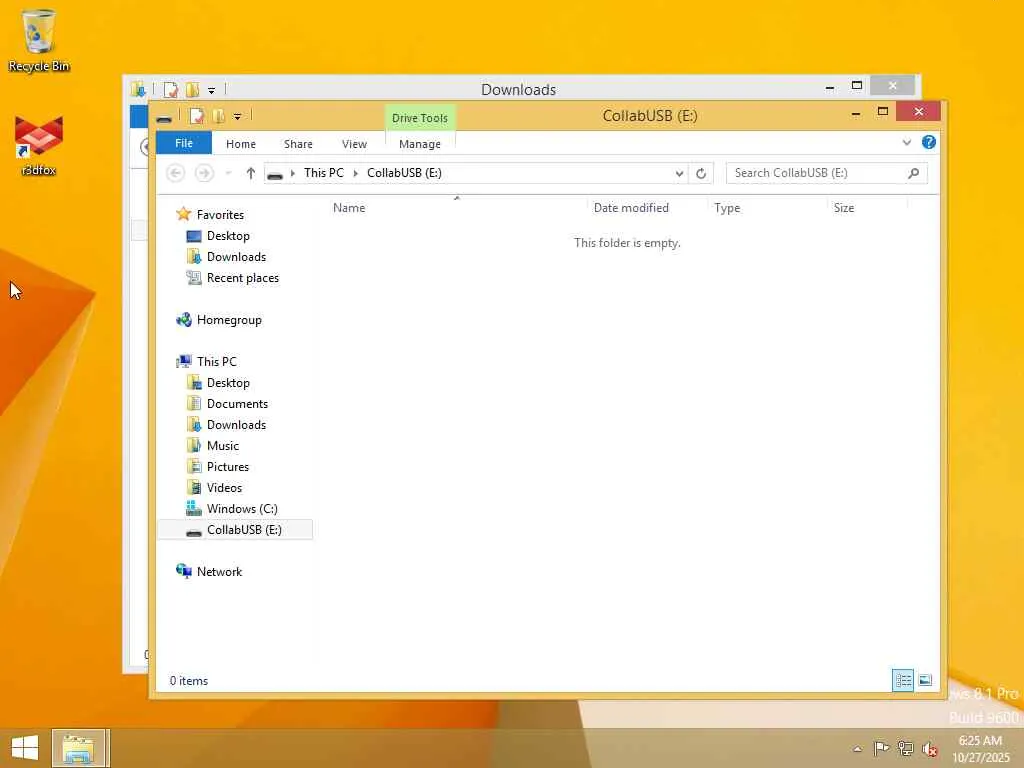The width and height of the screenshot is (1024, 768).
Task: Click File Explorer on the taskbar
Action: pos(79,748)
